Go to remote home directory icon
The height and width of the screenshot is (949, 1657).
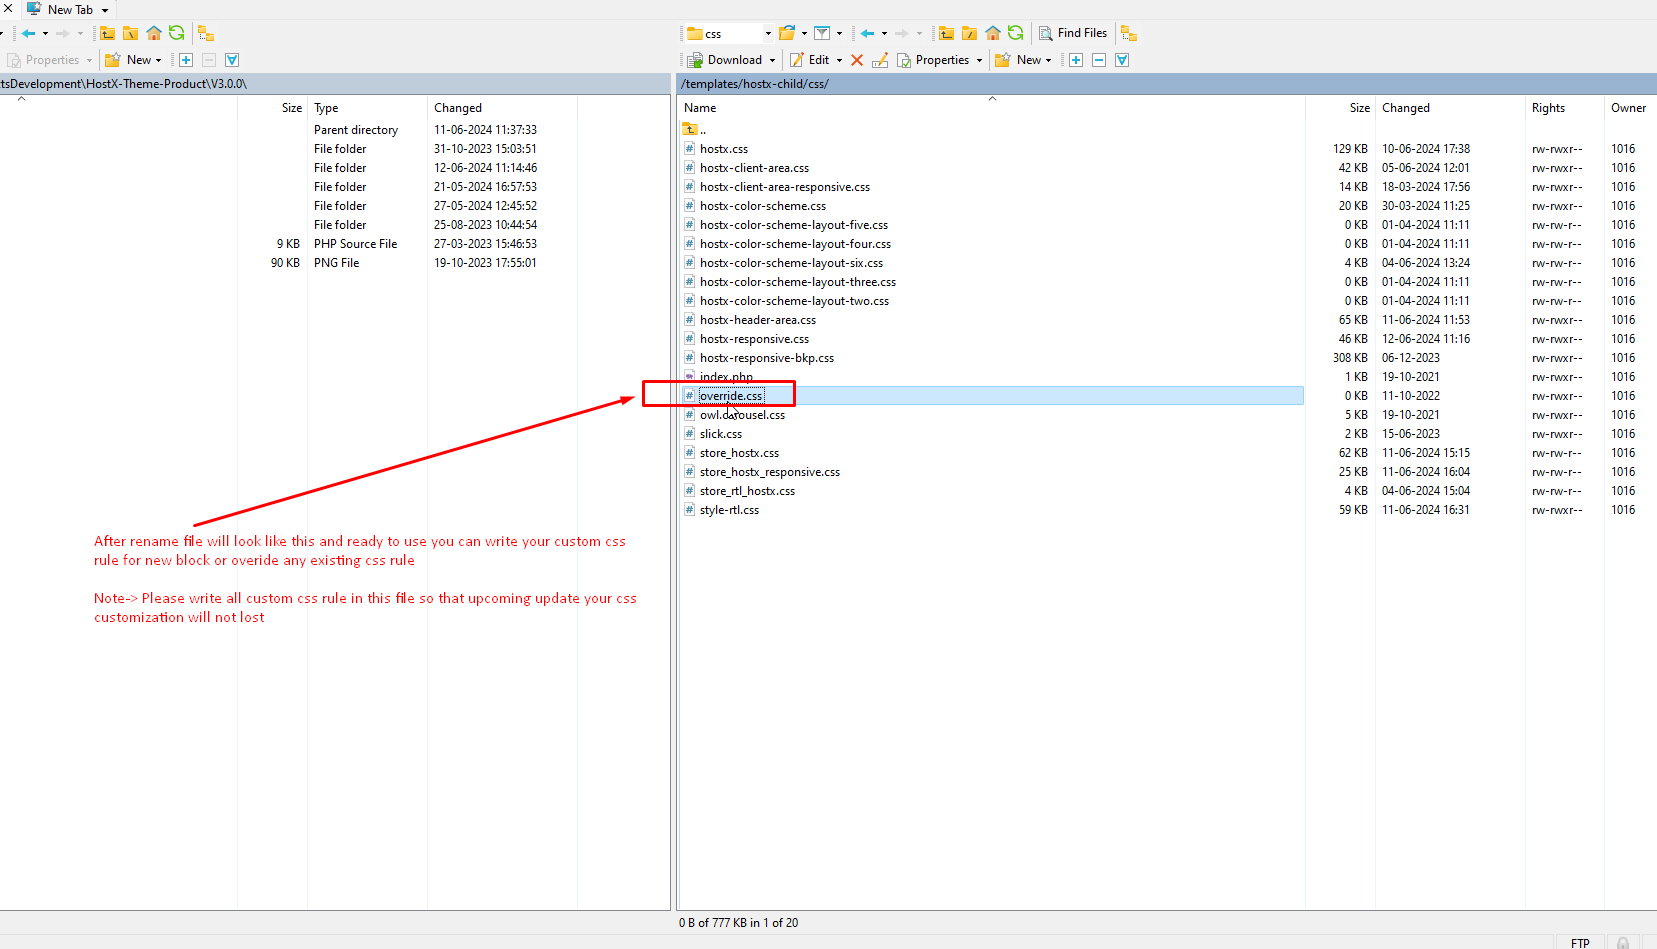click(993, 33)
